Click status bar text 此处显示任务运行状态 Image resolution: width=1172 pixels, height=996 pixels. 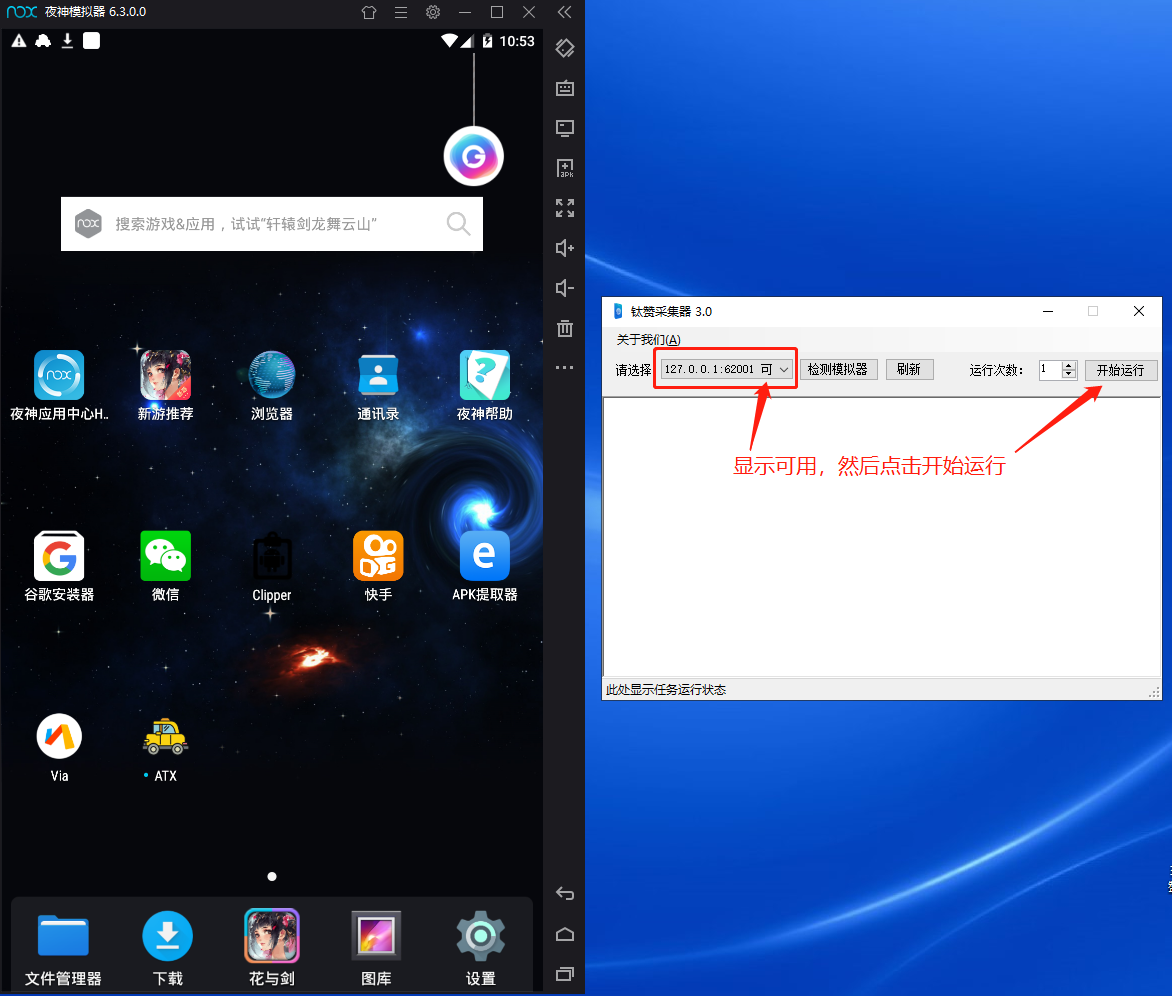coord(666,690)
